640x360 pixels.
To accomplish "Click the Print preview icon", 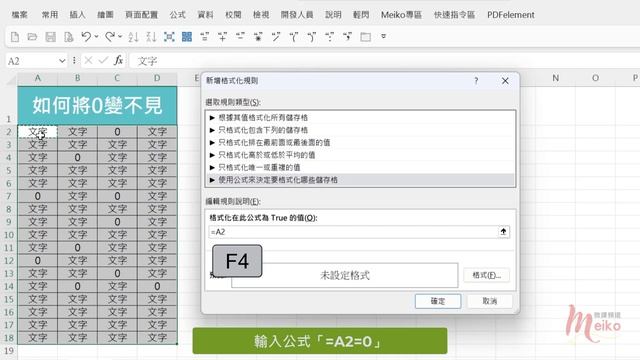I will click(x=69, y=37).
